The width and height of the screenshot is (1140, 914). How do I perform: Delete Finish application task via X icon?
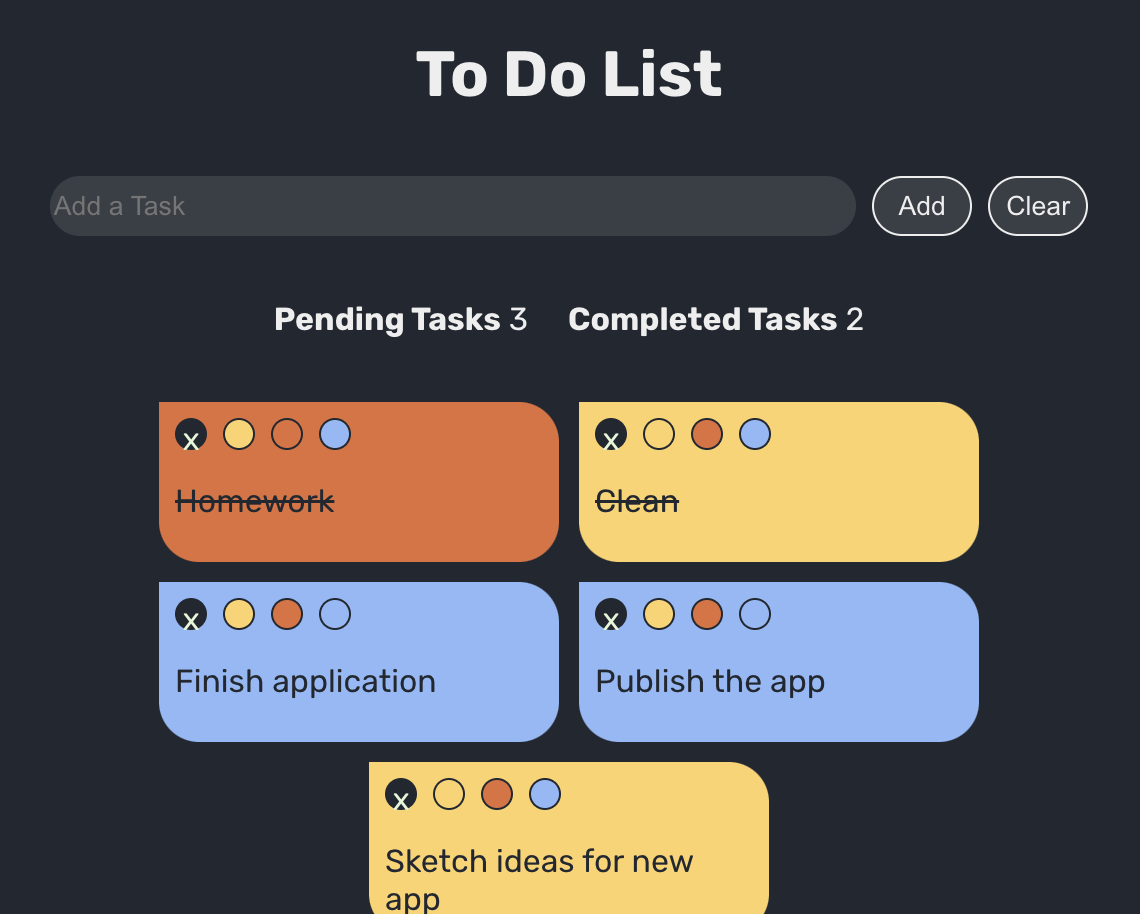191,614
